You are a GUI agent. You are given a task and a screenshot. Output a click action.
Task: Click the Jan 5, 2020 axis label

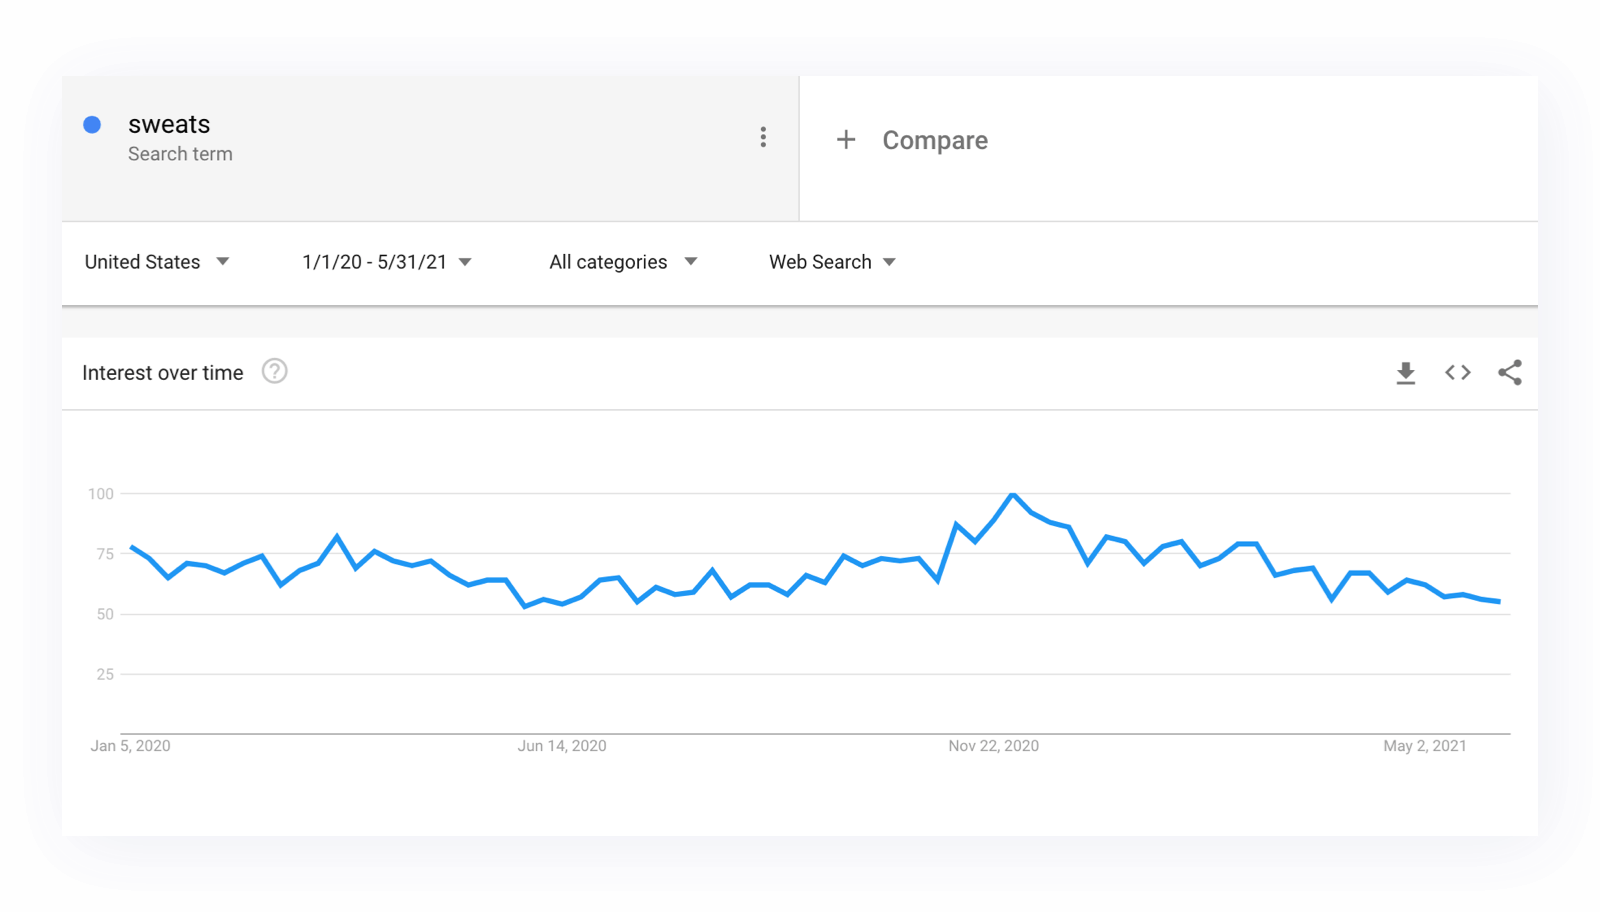130,746
